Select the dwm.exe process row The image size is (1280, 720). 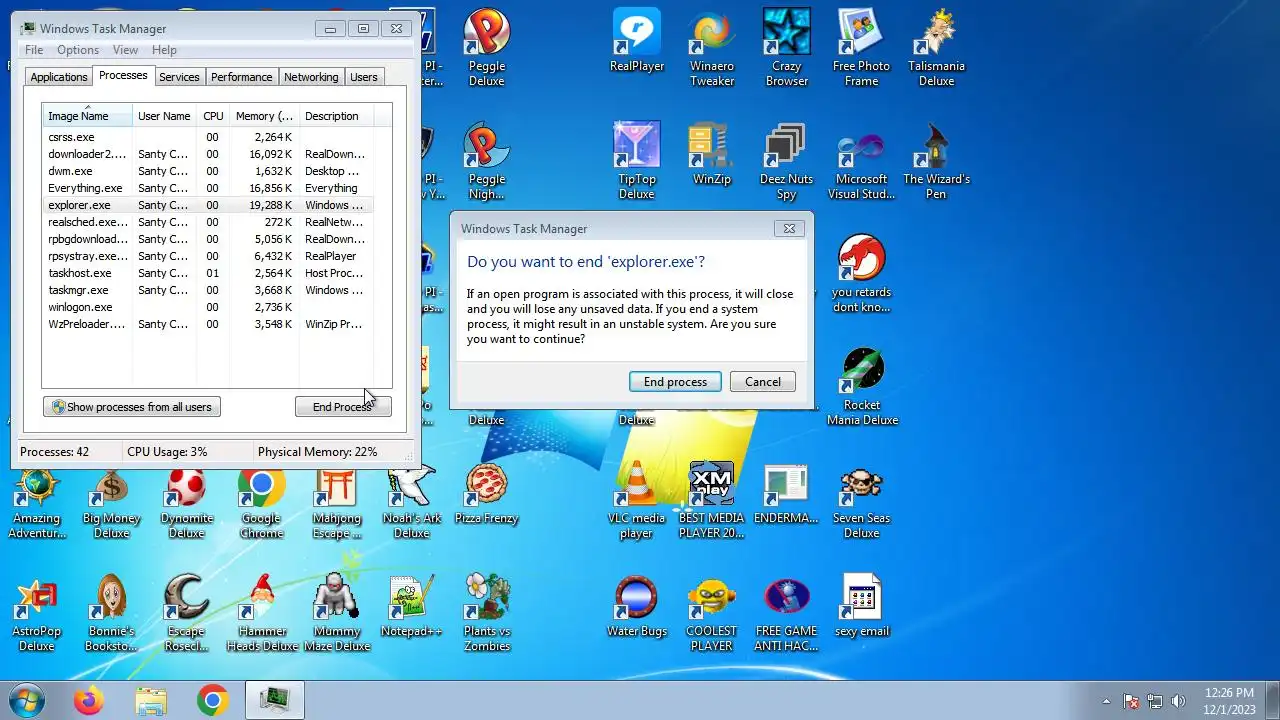coord(207,171)
